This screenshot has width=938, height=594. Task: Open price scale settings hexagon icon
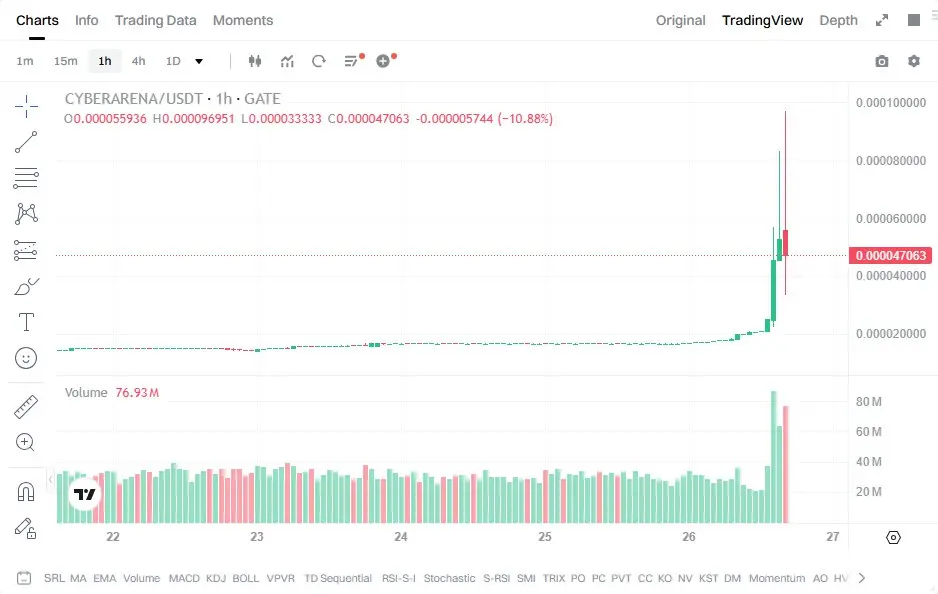pyautogui.click(x=893, y=537)
